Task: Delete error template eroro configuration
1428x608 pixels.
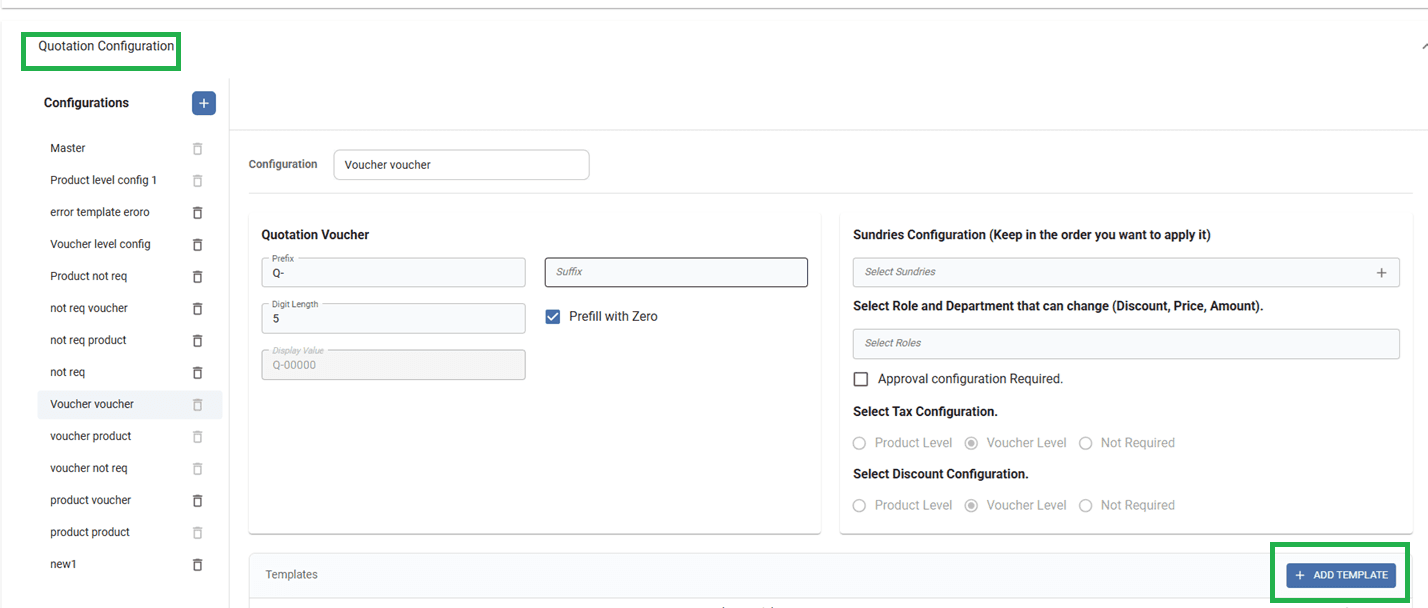Action: click(x=197, y=212)
